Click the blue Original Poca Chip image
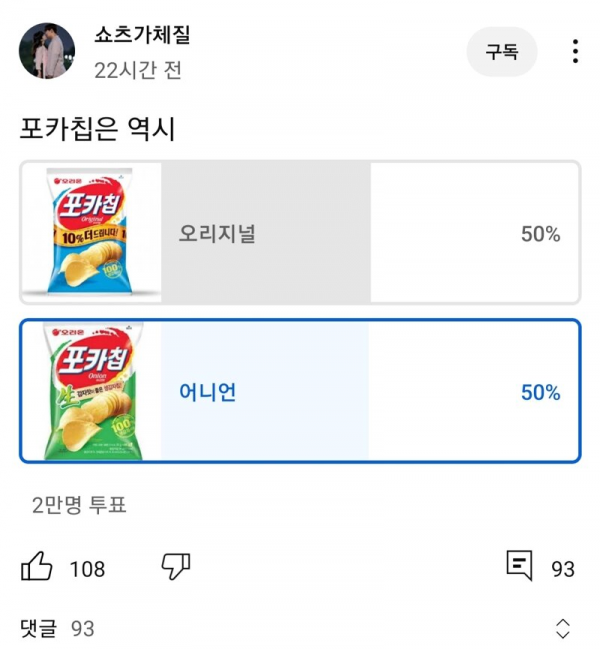600x649 pixels. [x=91, y=232]
